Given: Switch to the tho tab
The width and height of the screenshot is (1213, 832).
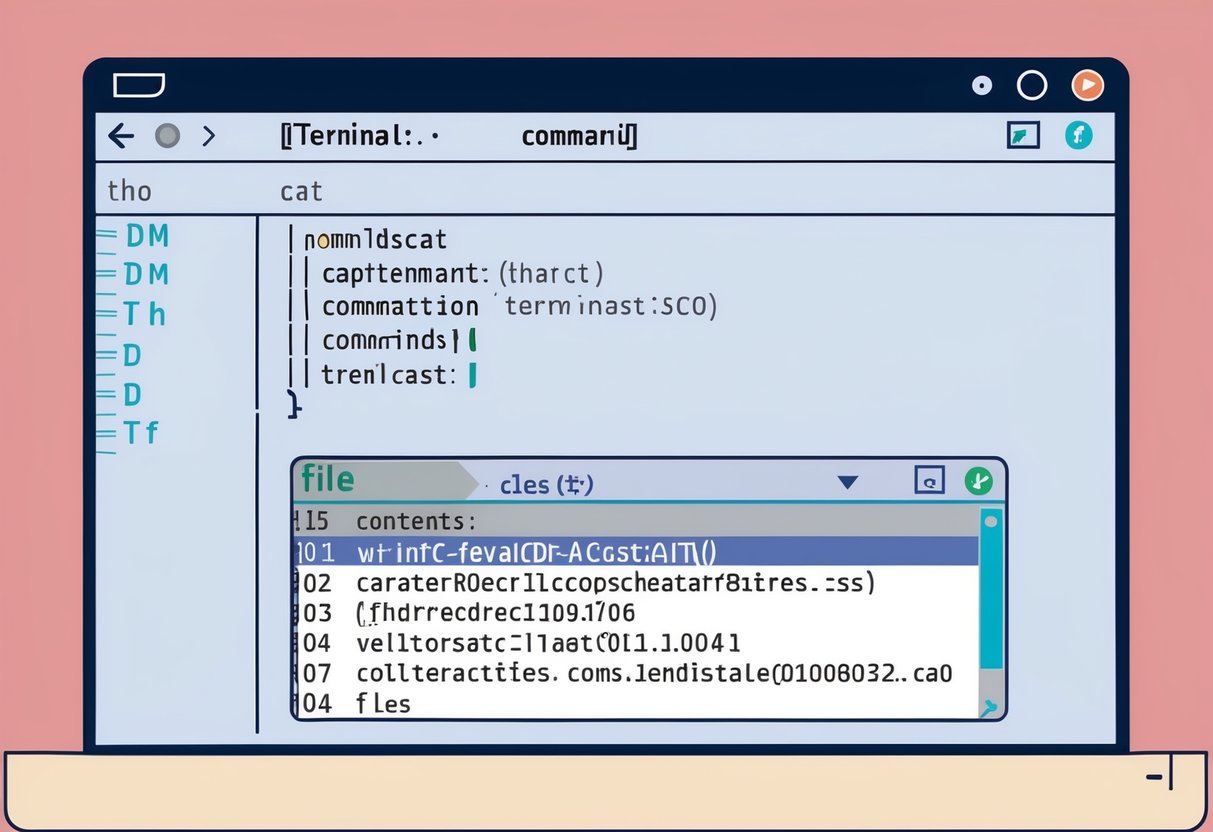Looking at the screenshot, I should coord(128,190).
